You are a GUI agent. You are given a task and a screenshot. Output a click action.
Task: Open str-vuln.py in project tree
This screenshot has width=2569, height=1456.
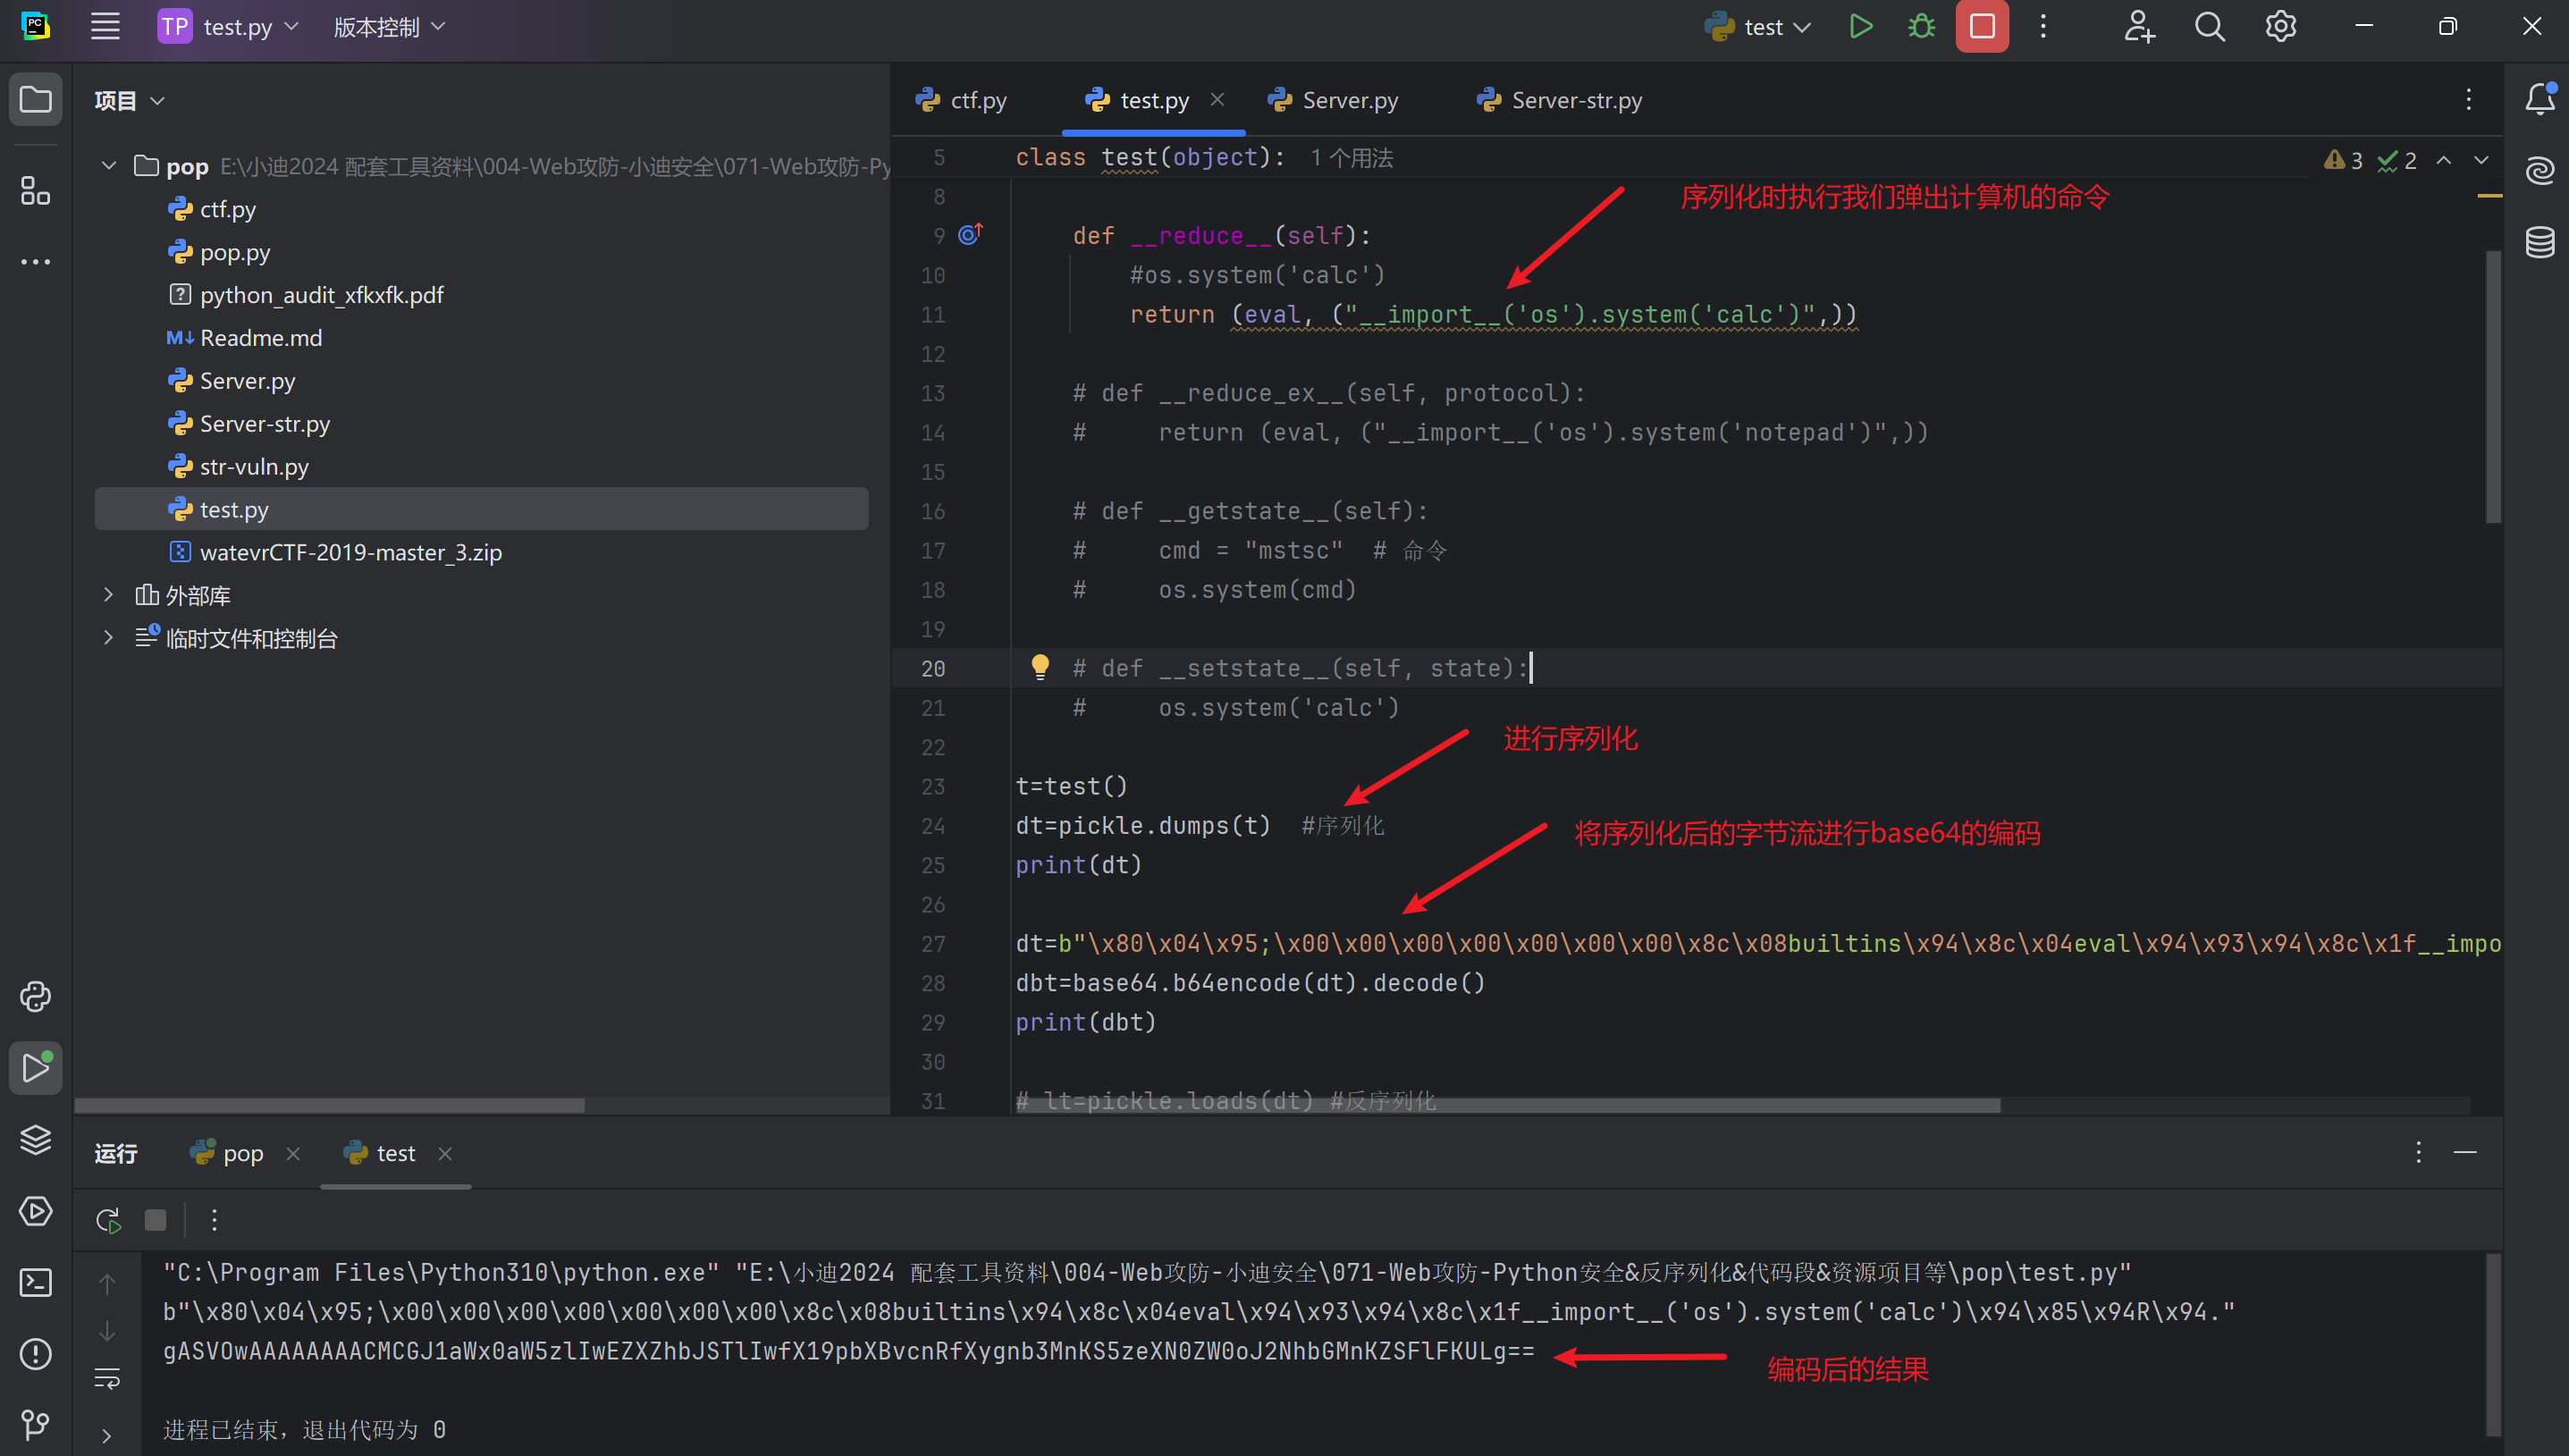[x=254, y=467]
